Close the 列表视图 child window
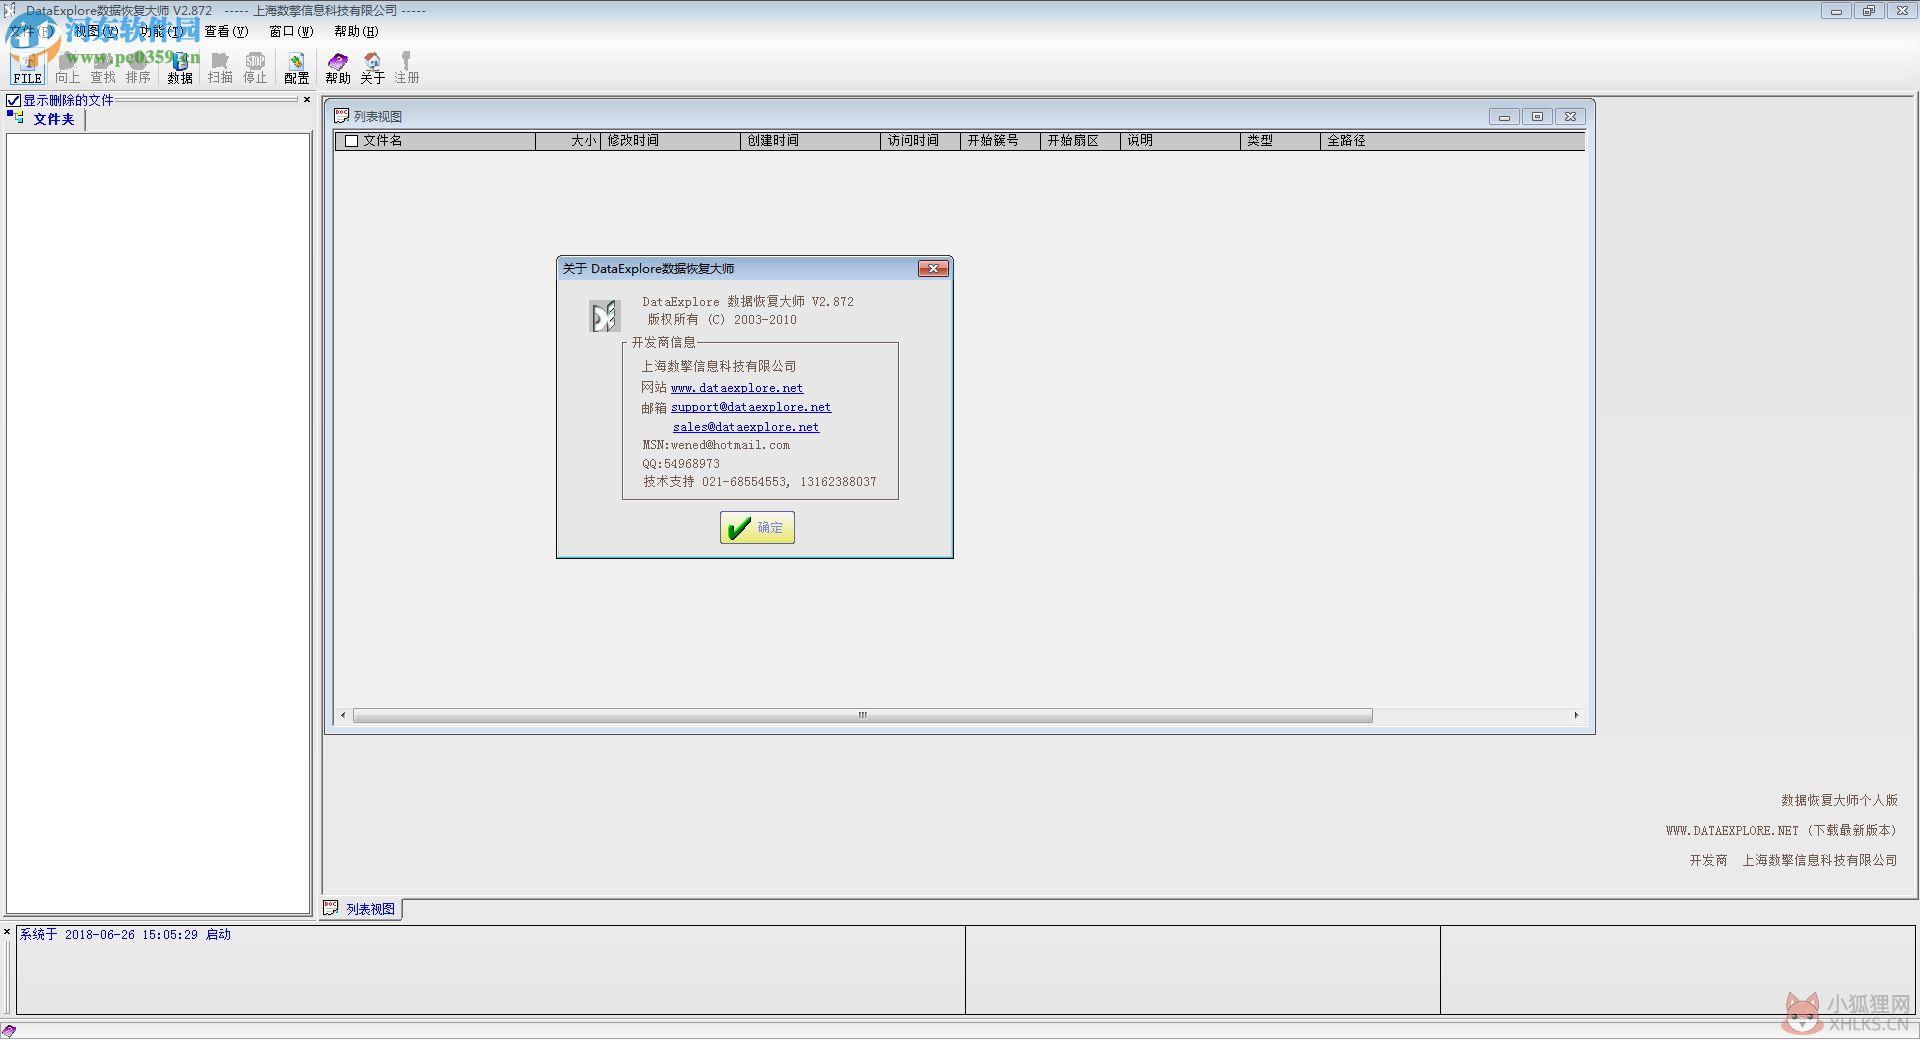Image resolution: width=1920 pixels, height=1040 pixels. (1570, 117)
